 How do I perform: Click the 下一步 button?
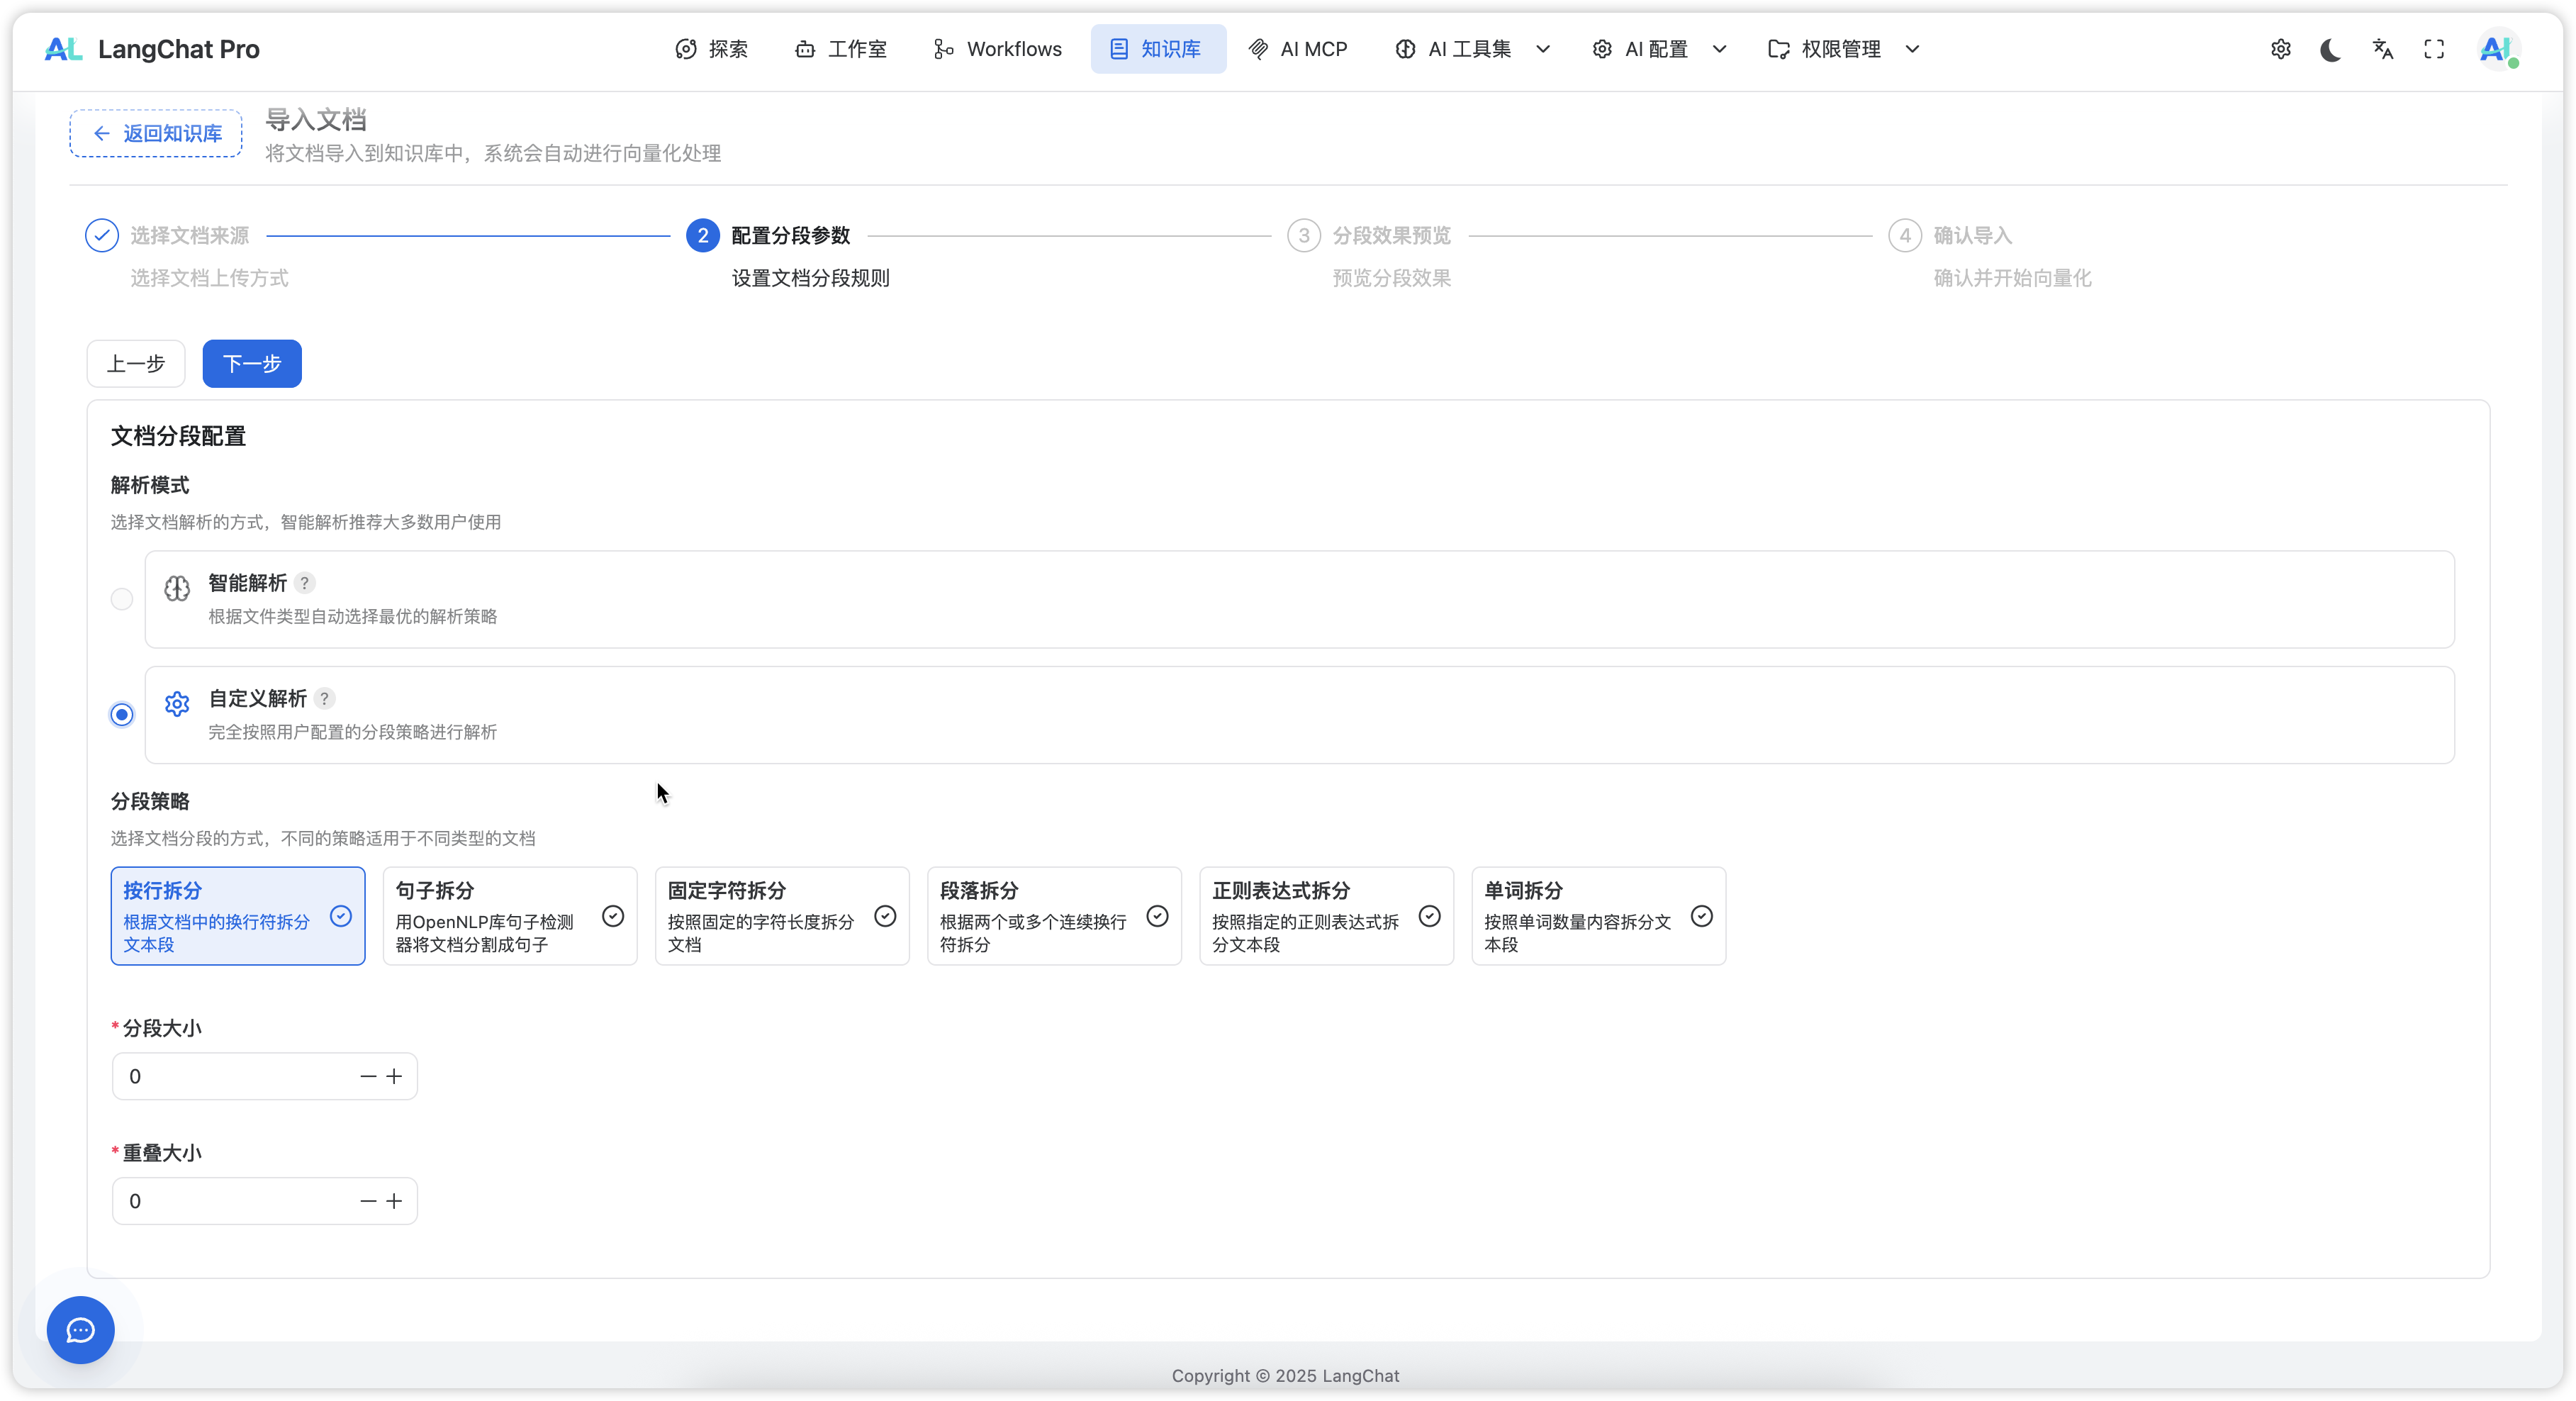click(x=251, y=363)
